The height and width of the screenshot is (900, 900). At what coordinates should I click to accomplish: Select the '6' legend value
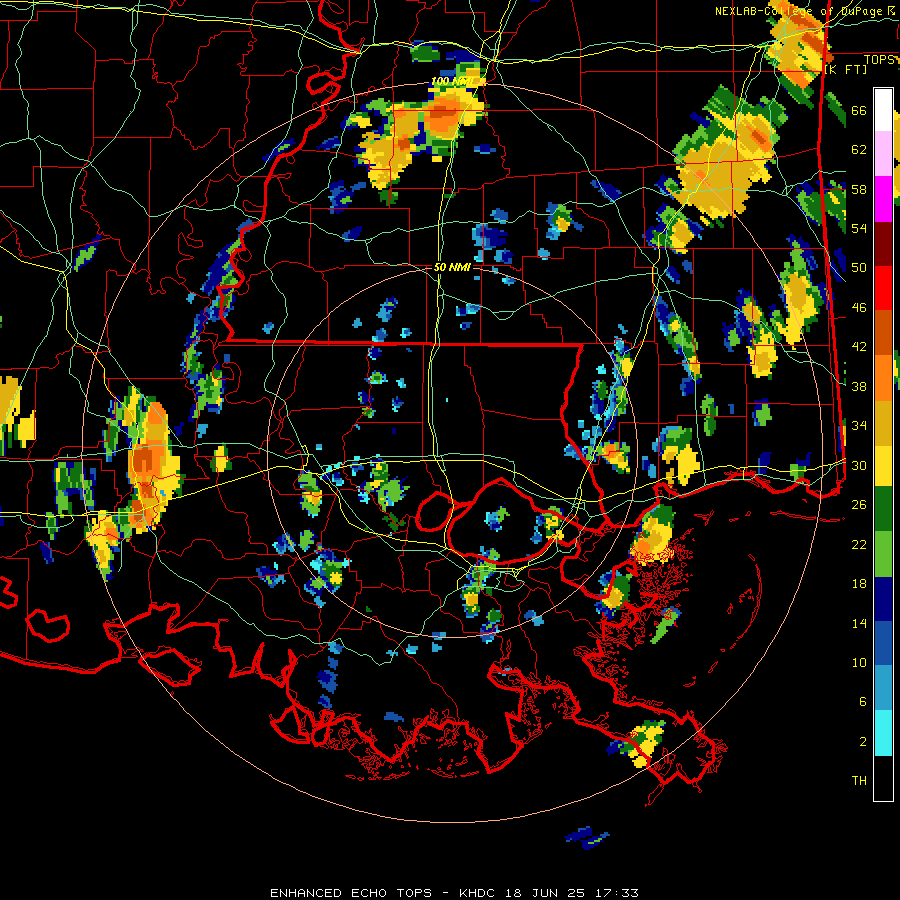863,702
